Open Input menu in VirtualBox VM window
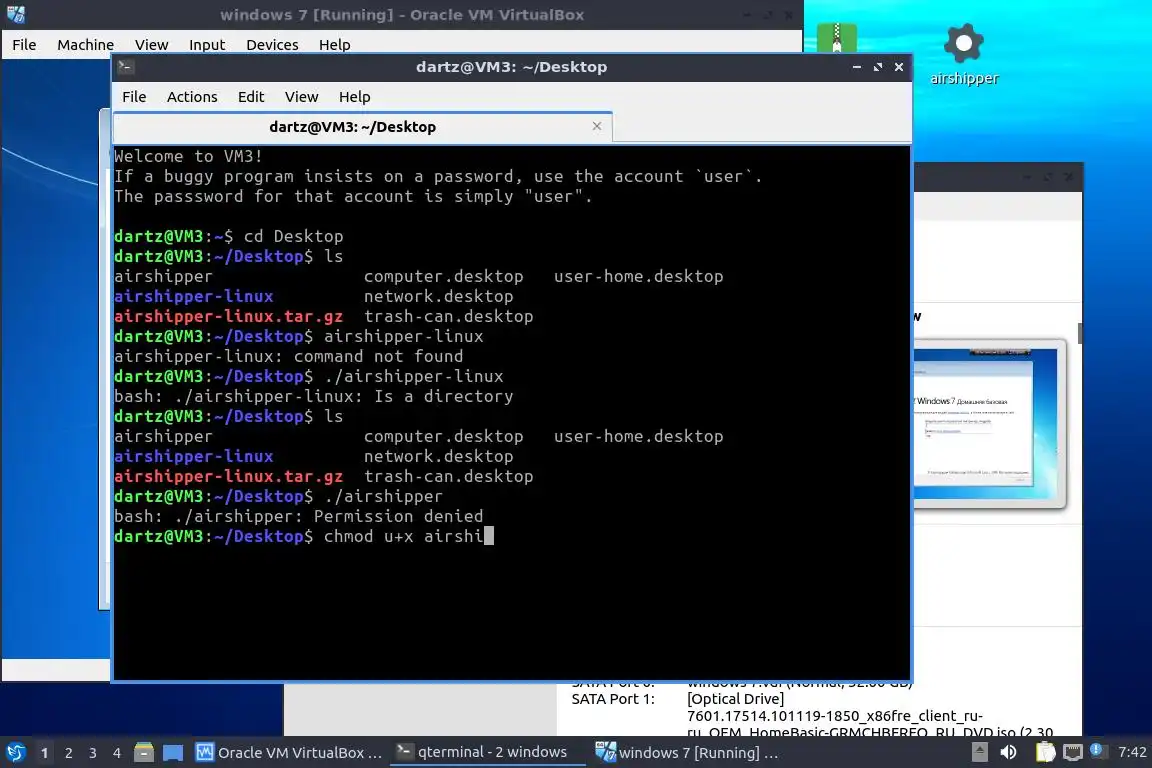Image resolution: width=1152 pixels, height=768 pixels. click(206, 45)
